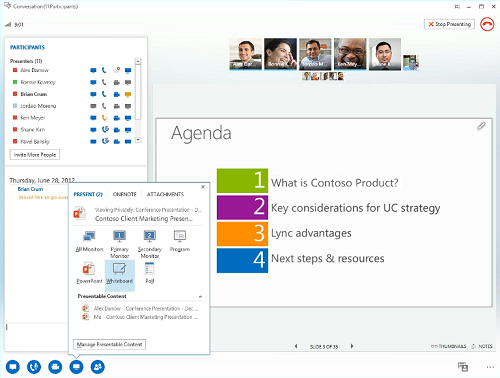
Task: Share All Monitors
Action: coord(89,241)
